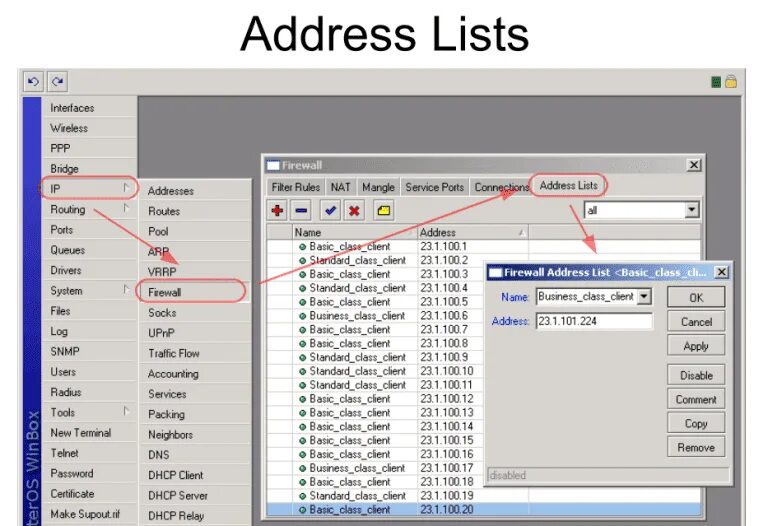Viewport: 768px width, 526px height.
Task: Open the Make Supout.rif menu item
Action: [89, 514]
